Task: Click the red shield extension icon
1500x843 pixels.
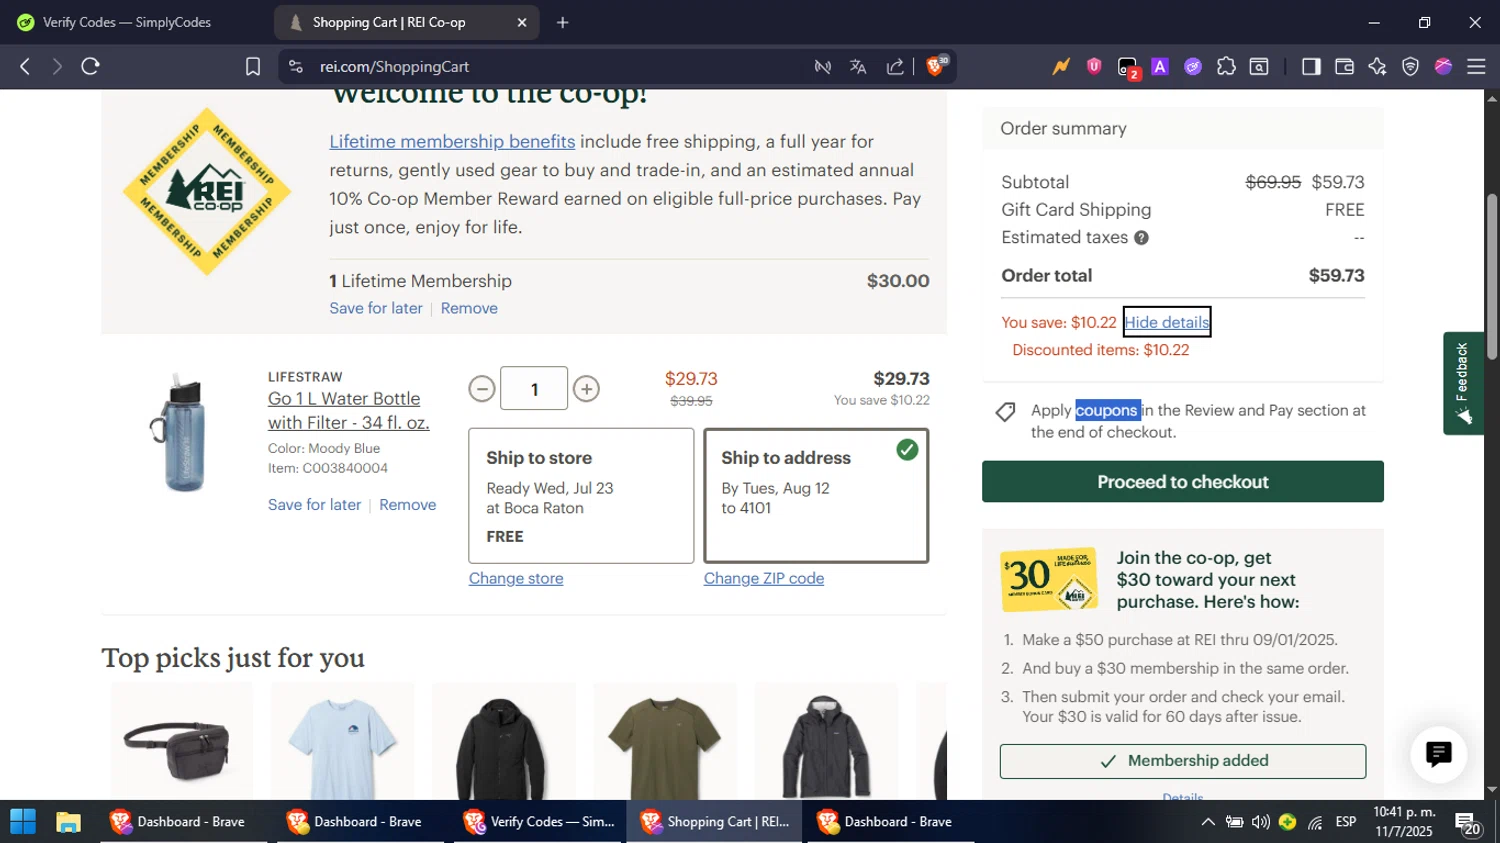Action: coord(1094,67)
